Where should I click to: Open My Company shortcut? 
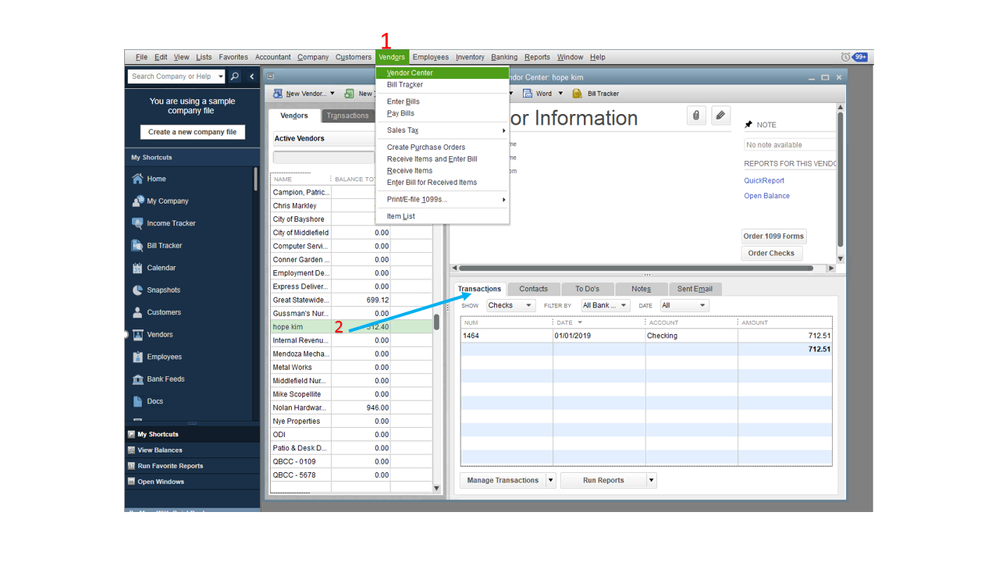pyautogui.click(x=167, y=201)
